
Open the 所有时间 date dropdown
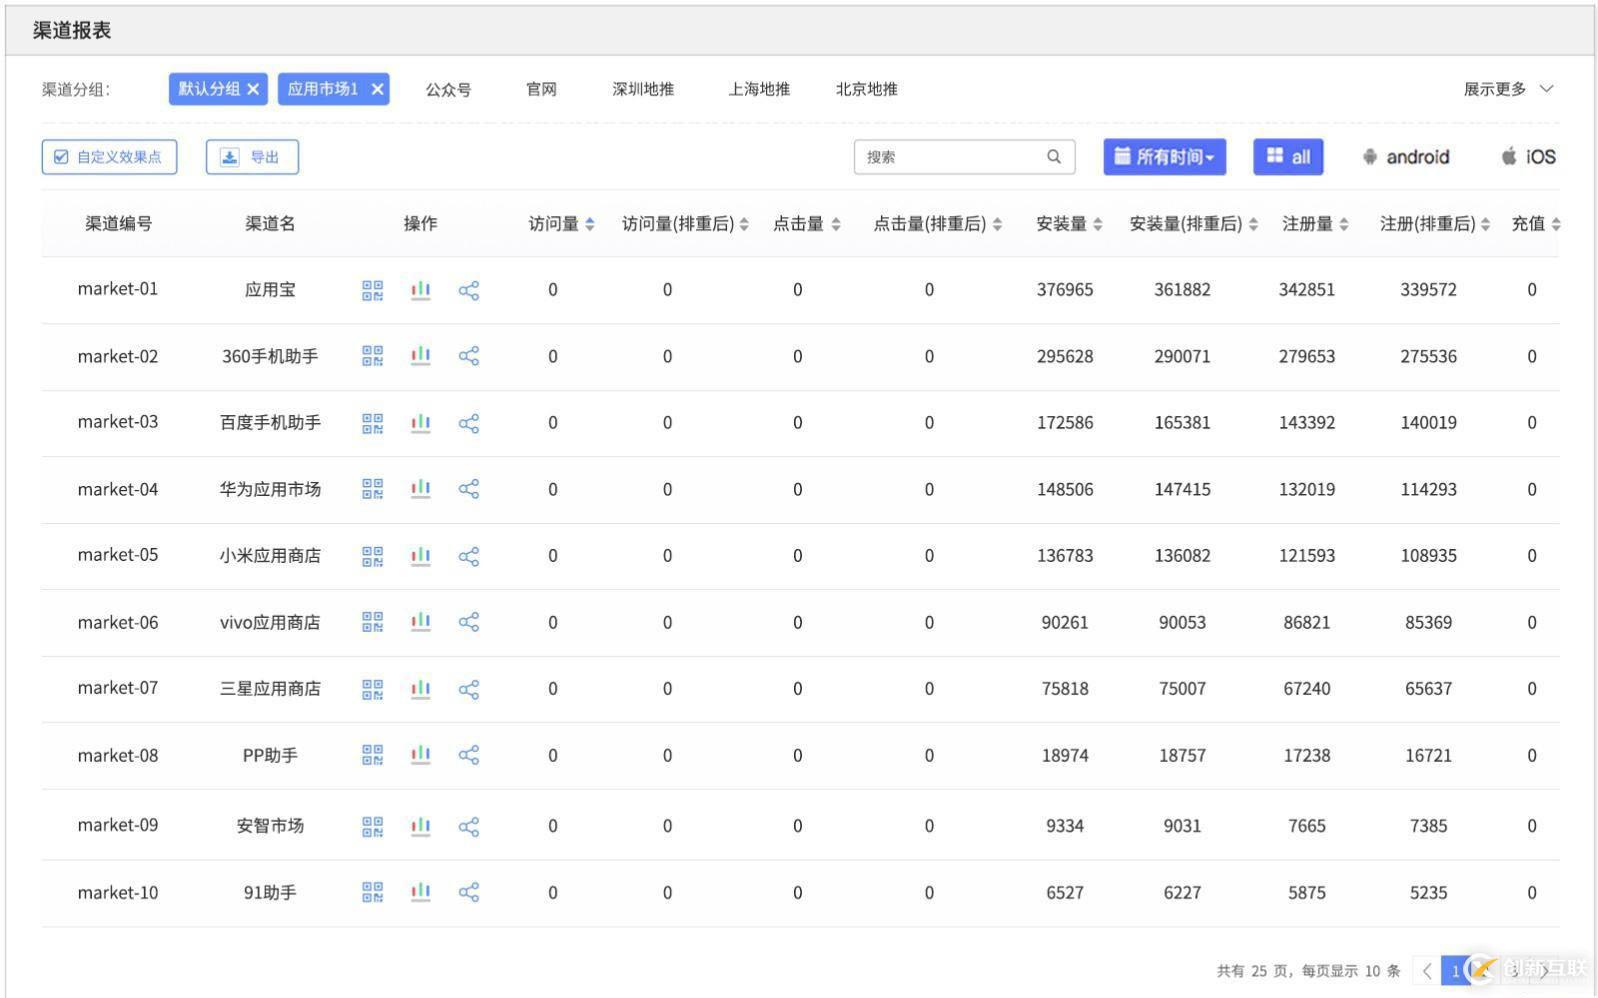pyautogui.click(x=1164, y=157)
